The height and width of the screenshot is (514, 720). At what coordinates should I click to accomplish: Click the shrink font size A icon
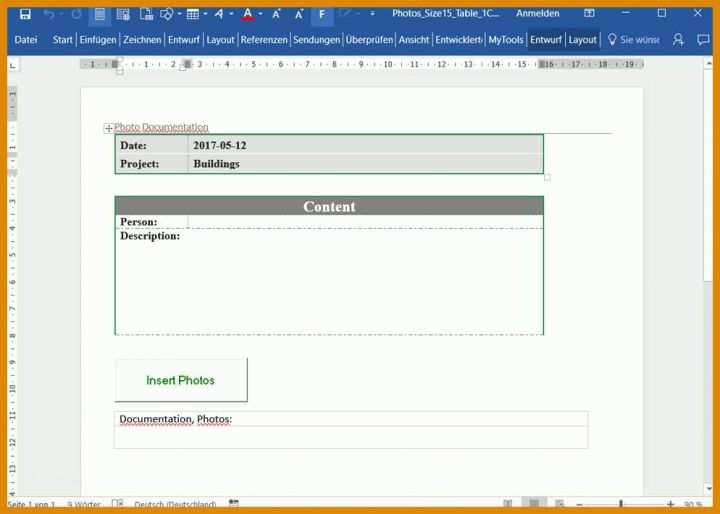pyautogui.click(x=299, y=14)
